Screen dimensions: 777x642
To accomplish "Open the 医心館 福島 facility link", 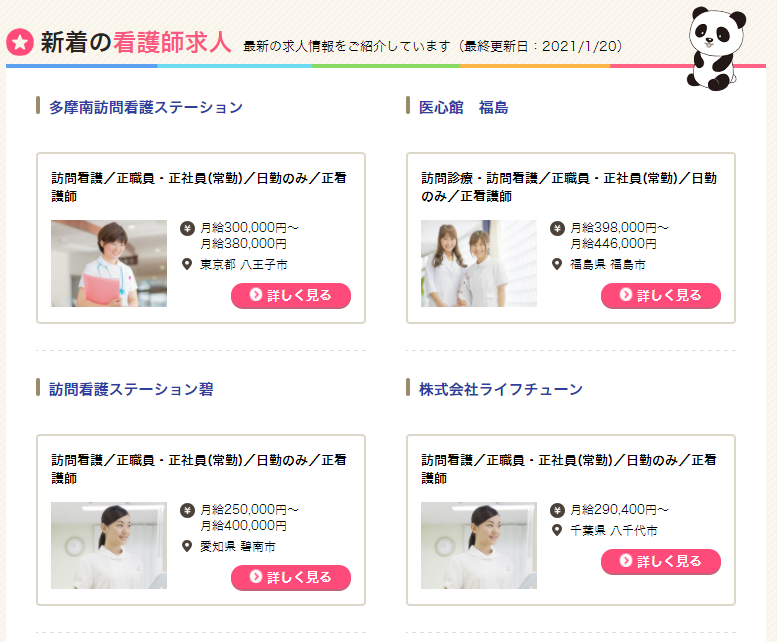I will [463, 107].
